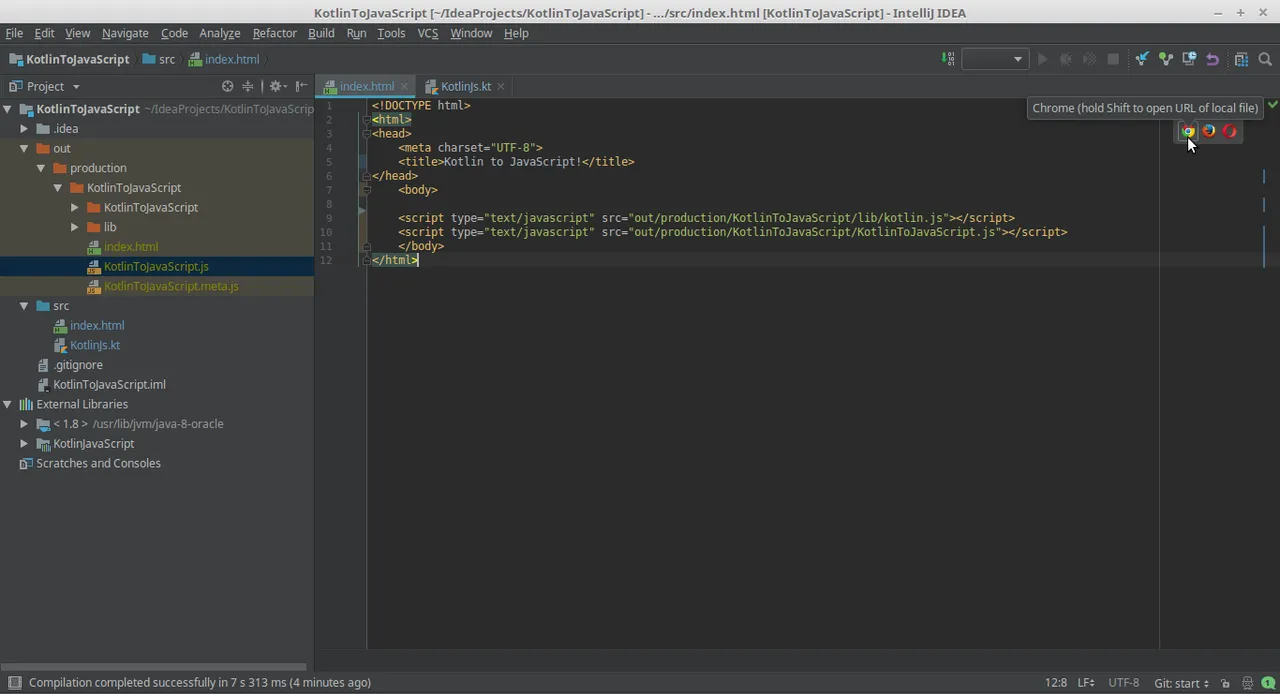Click the Build Project icon
The image size is (1280, 694).
tap(948, 59)
